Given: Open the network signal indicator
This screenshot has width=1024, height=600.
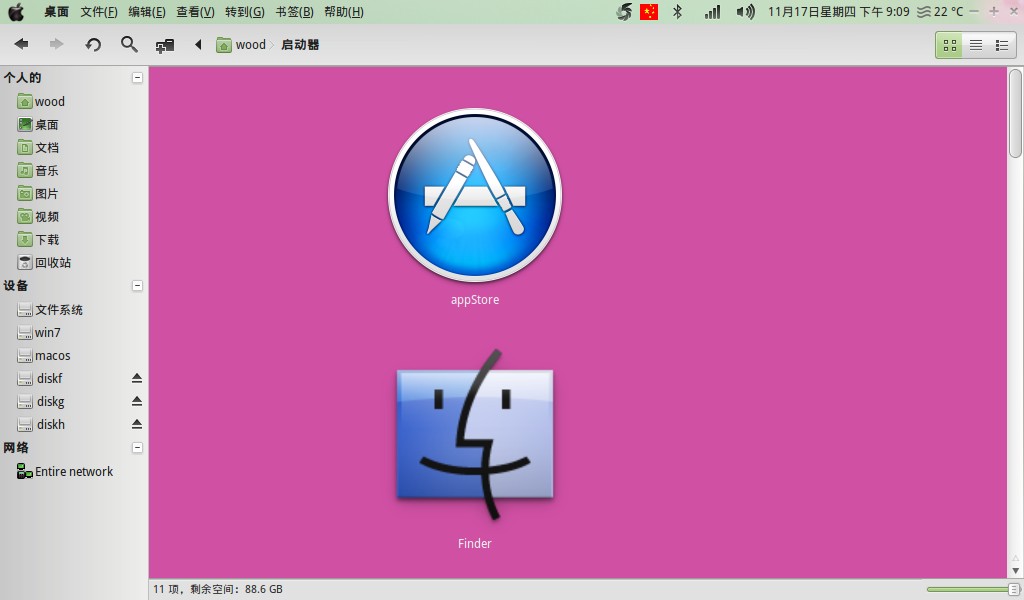Looking at the screenshot, I should coord(712,12).
